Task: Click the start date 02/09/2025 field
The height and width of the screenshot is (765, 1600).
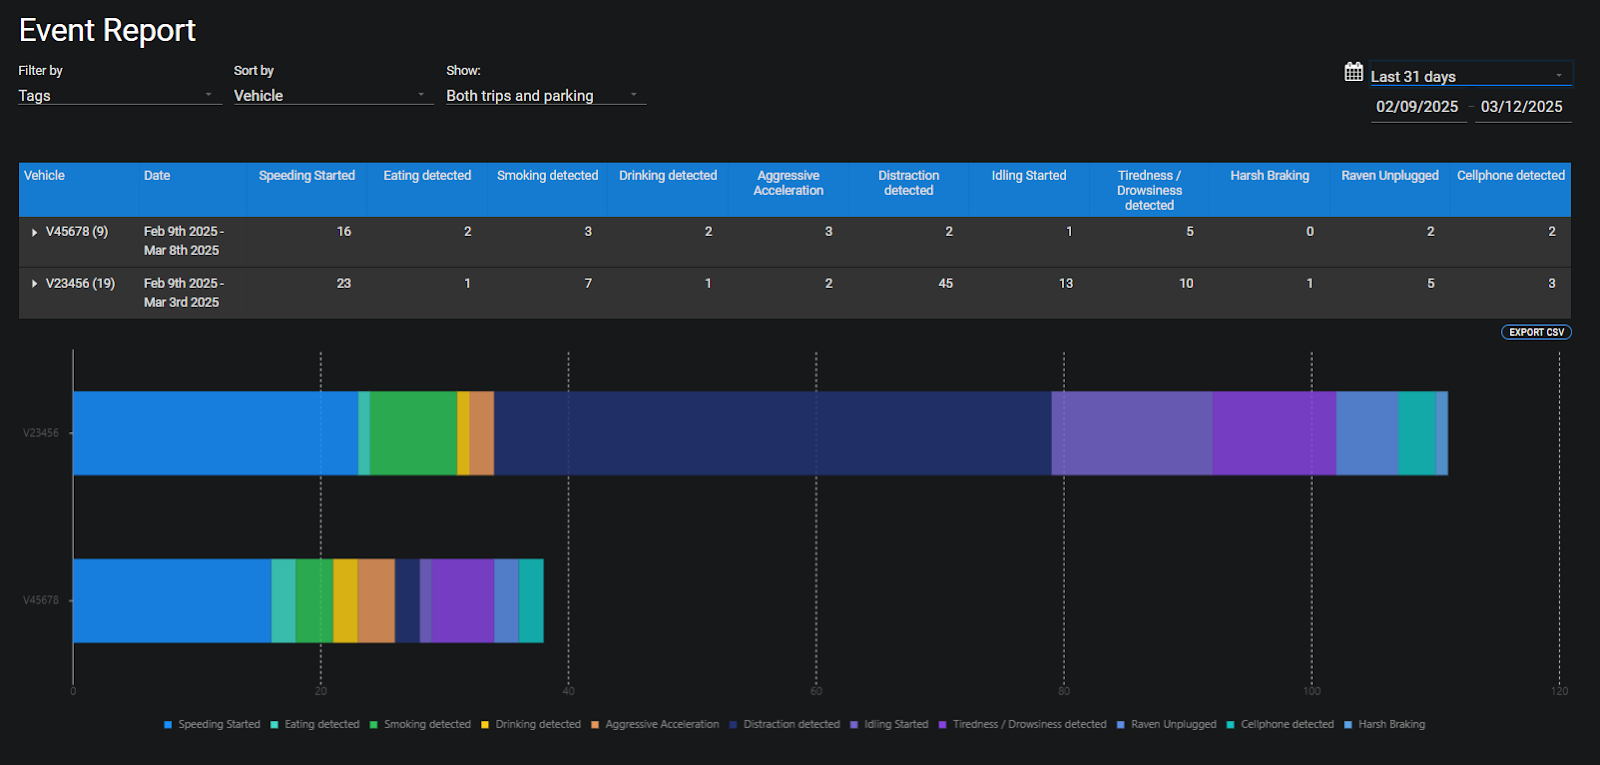Action: click(x=1417, y=107)
